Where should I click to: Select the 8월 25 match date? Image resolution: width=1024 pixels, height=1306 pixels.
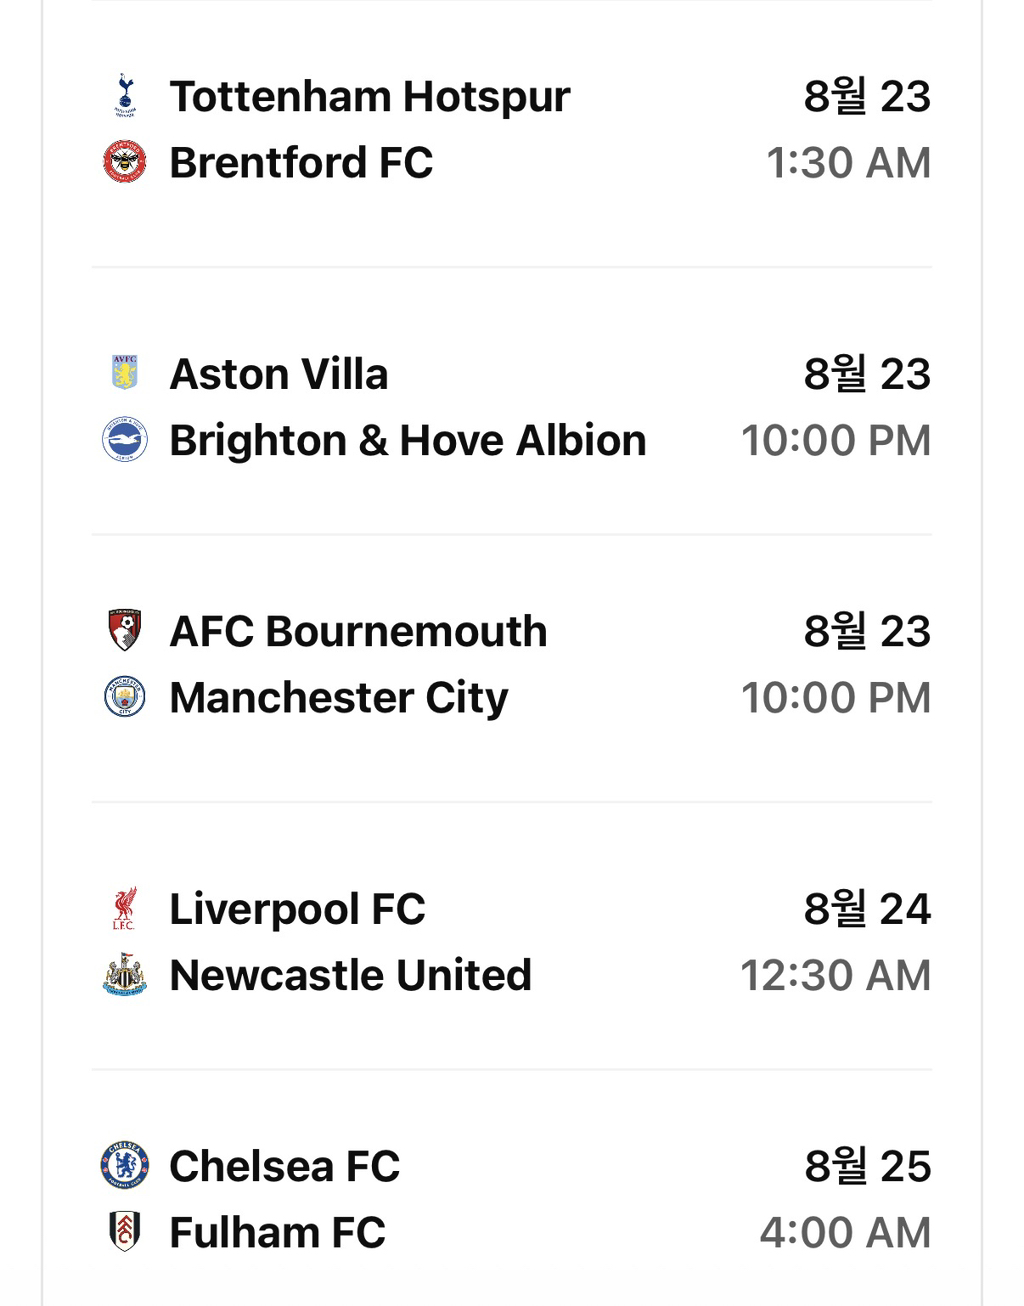coord(867,1166)
